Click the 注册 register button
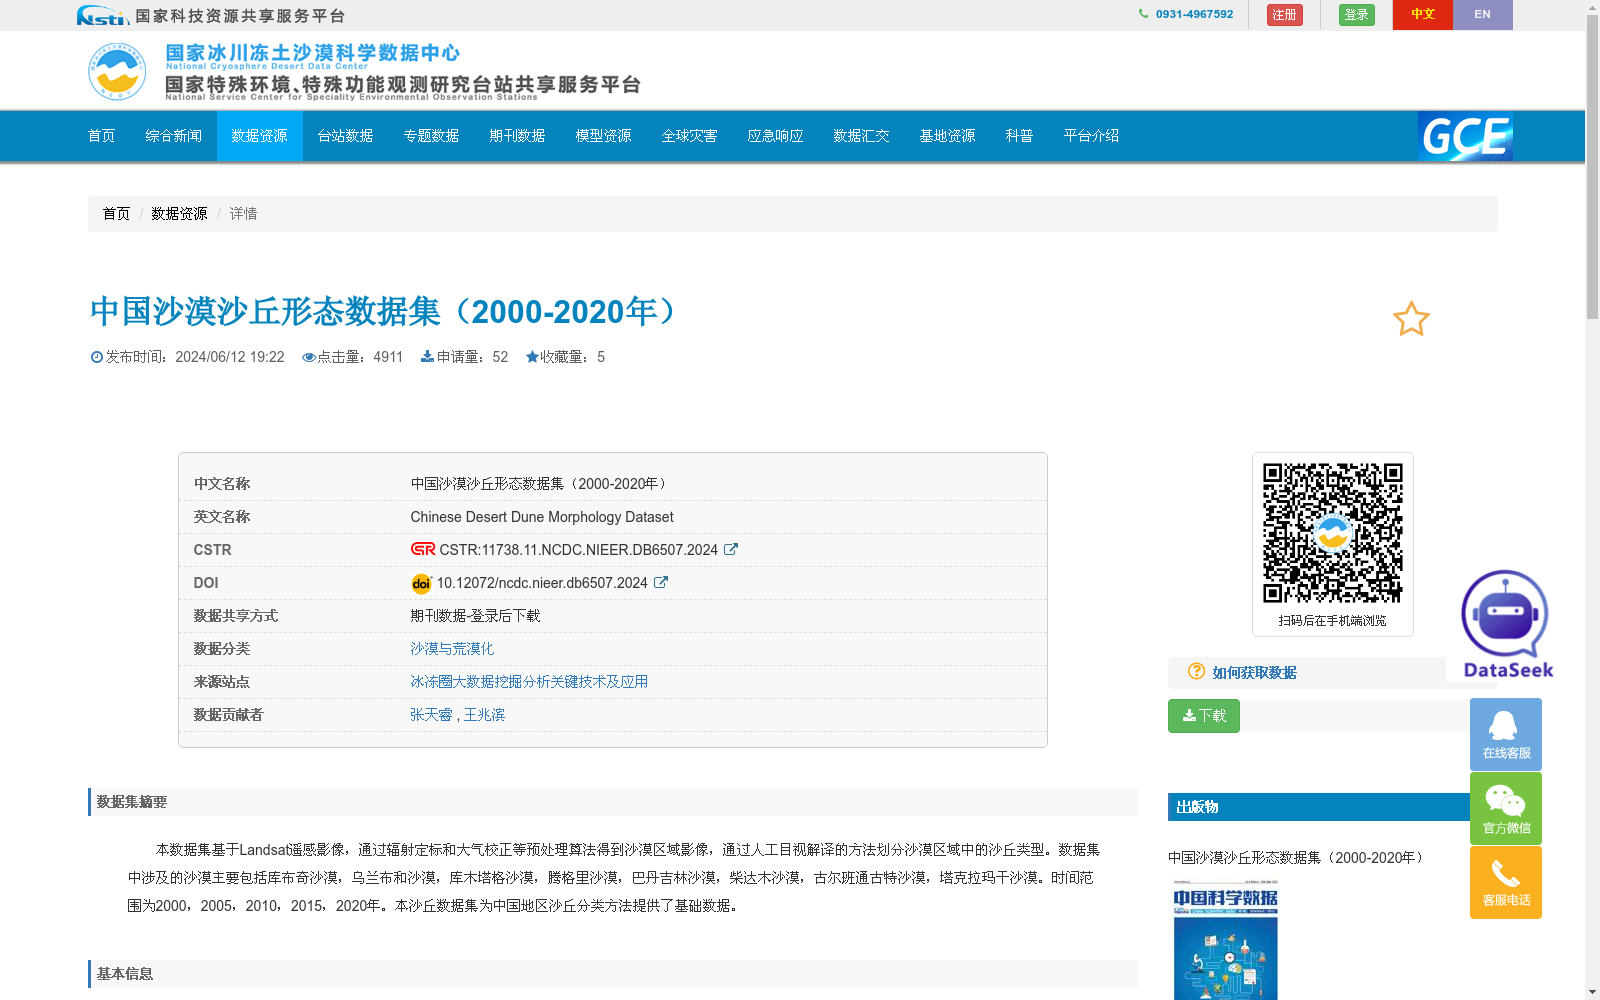 tap(1285, 15)
